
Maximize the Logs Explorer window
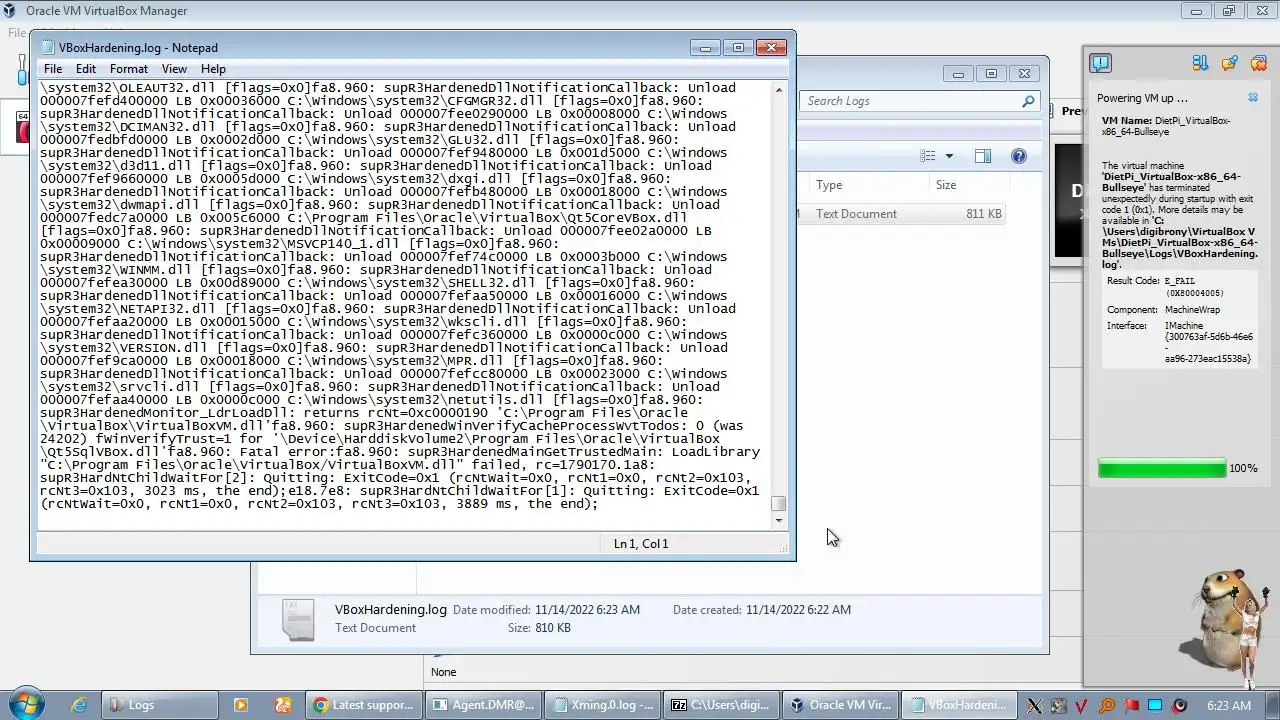(991, 74)
